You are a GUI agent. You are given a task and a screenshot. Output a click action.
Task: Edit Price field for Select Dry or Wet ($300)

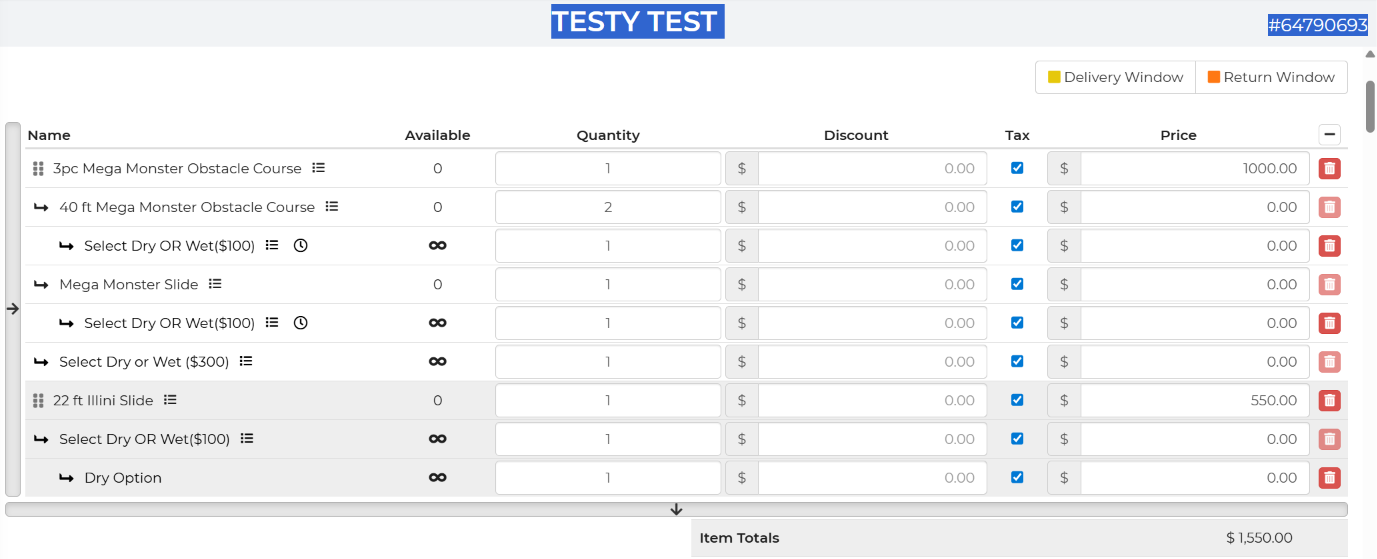(x=1195, y=362)
